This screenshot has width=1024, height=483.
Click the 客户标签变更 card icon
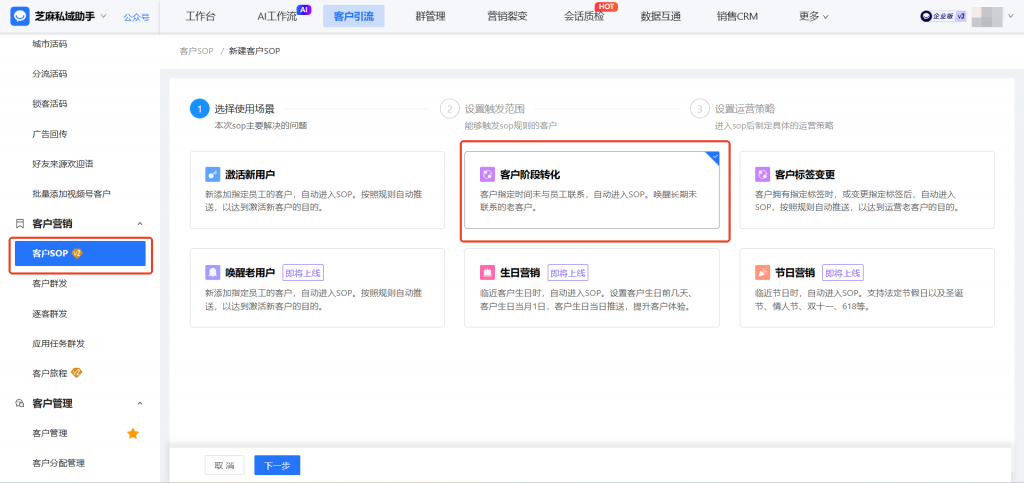point(762,175)
